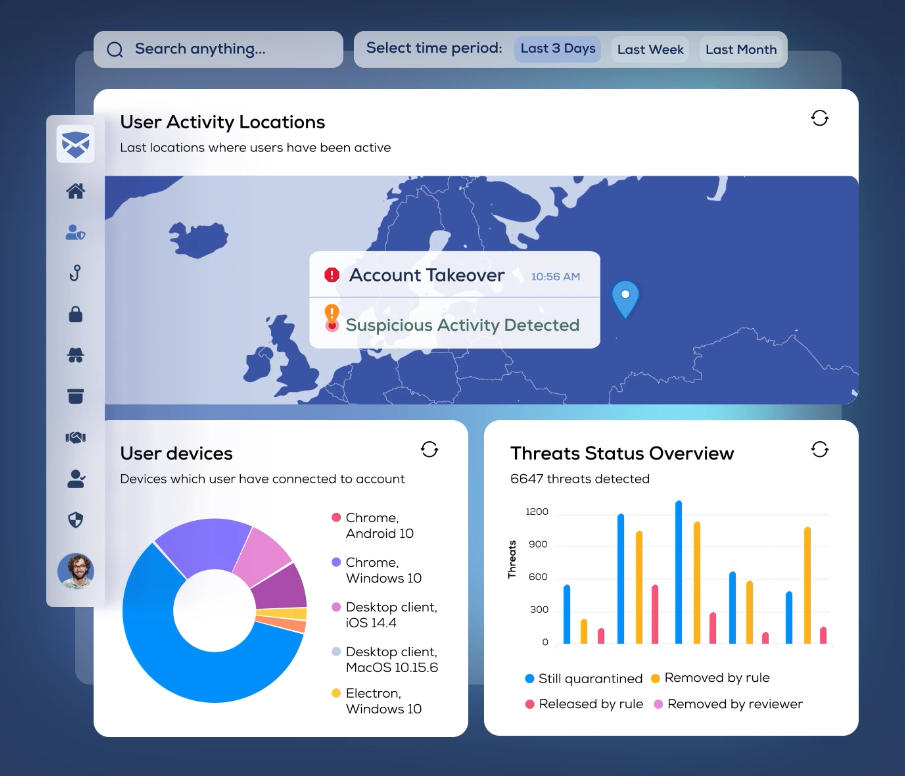Open the Home icon in sidebar

76,191
